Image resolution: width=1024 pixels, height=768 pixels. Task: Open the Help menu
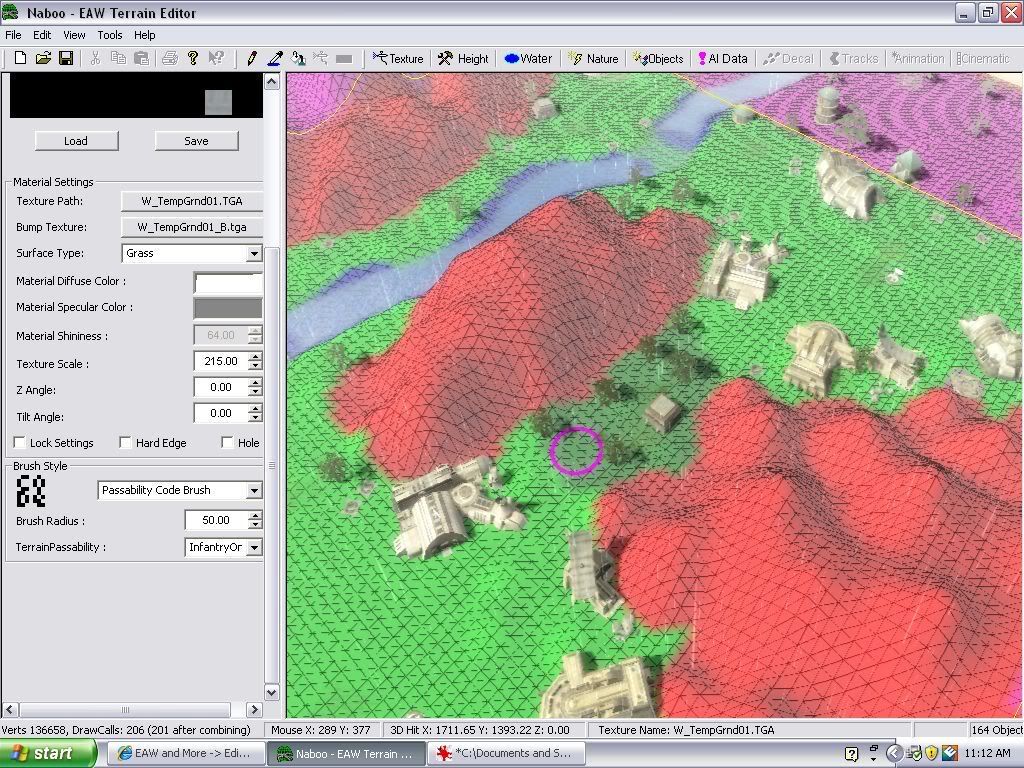tap(144, 35)
